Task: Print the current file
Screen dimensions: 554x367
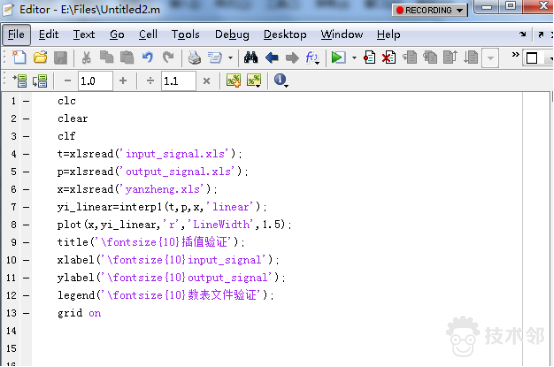Action: point(194,58)
